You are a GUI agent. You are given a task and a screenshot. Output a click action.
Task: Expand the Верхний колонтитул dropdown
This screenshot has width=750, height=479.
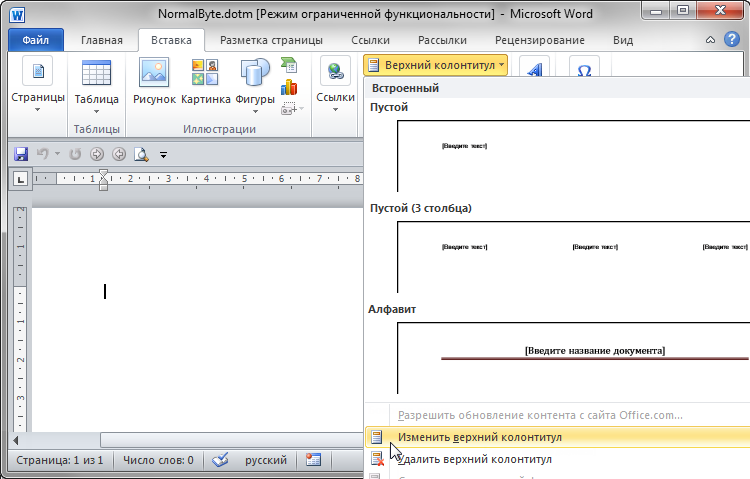[501, 65]
